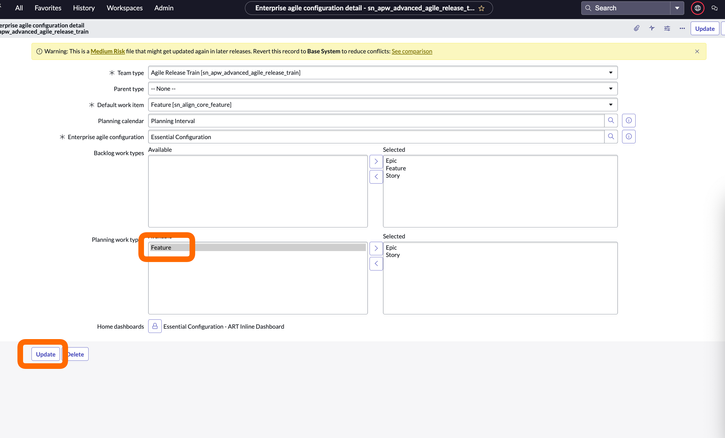
Task: Open the Default work item dropdown
Action: pos(383,105)
